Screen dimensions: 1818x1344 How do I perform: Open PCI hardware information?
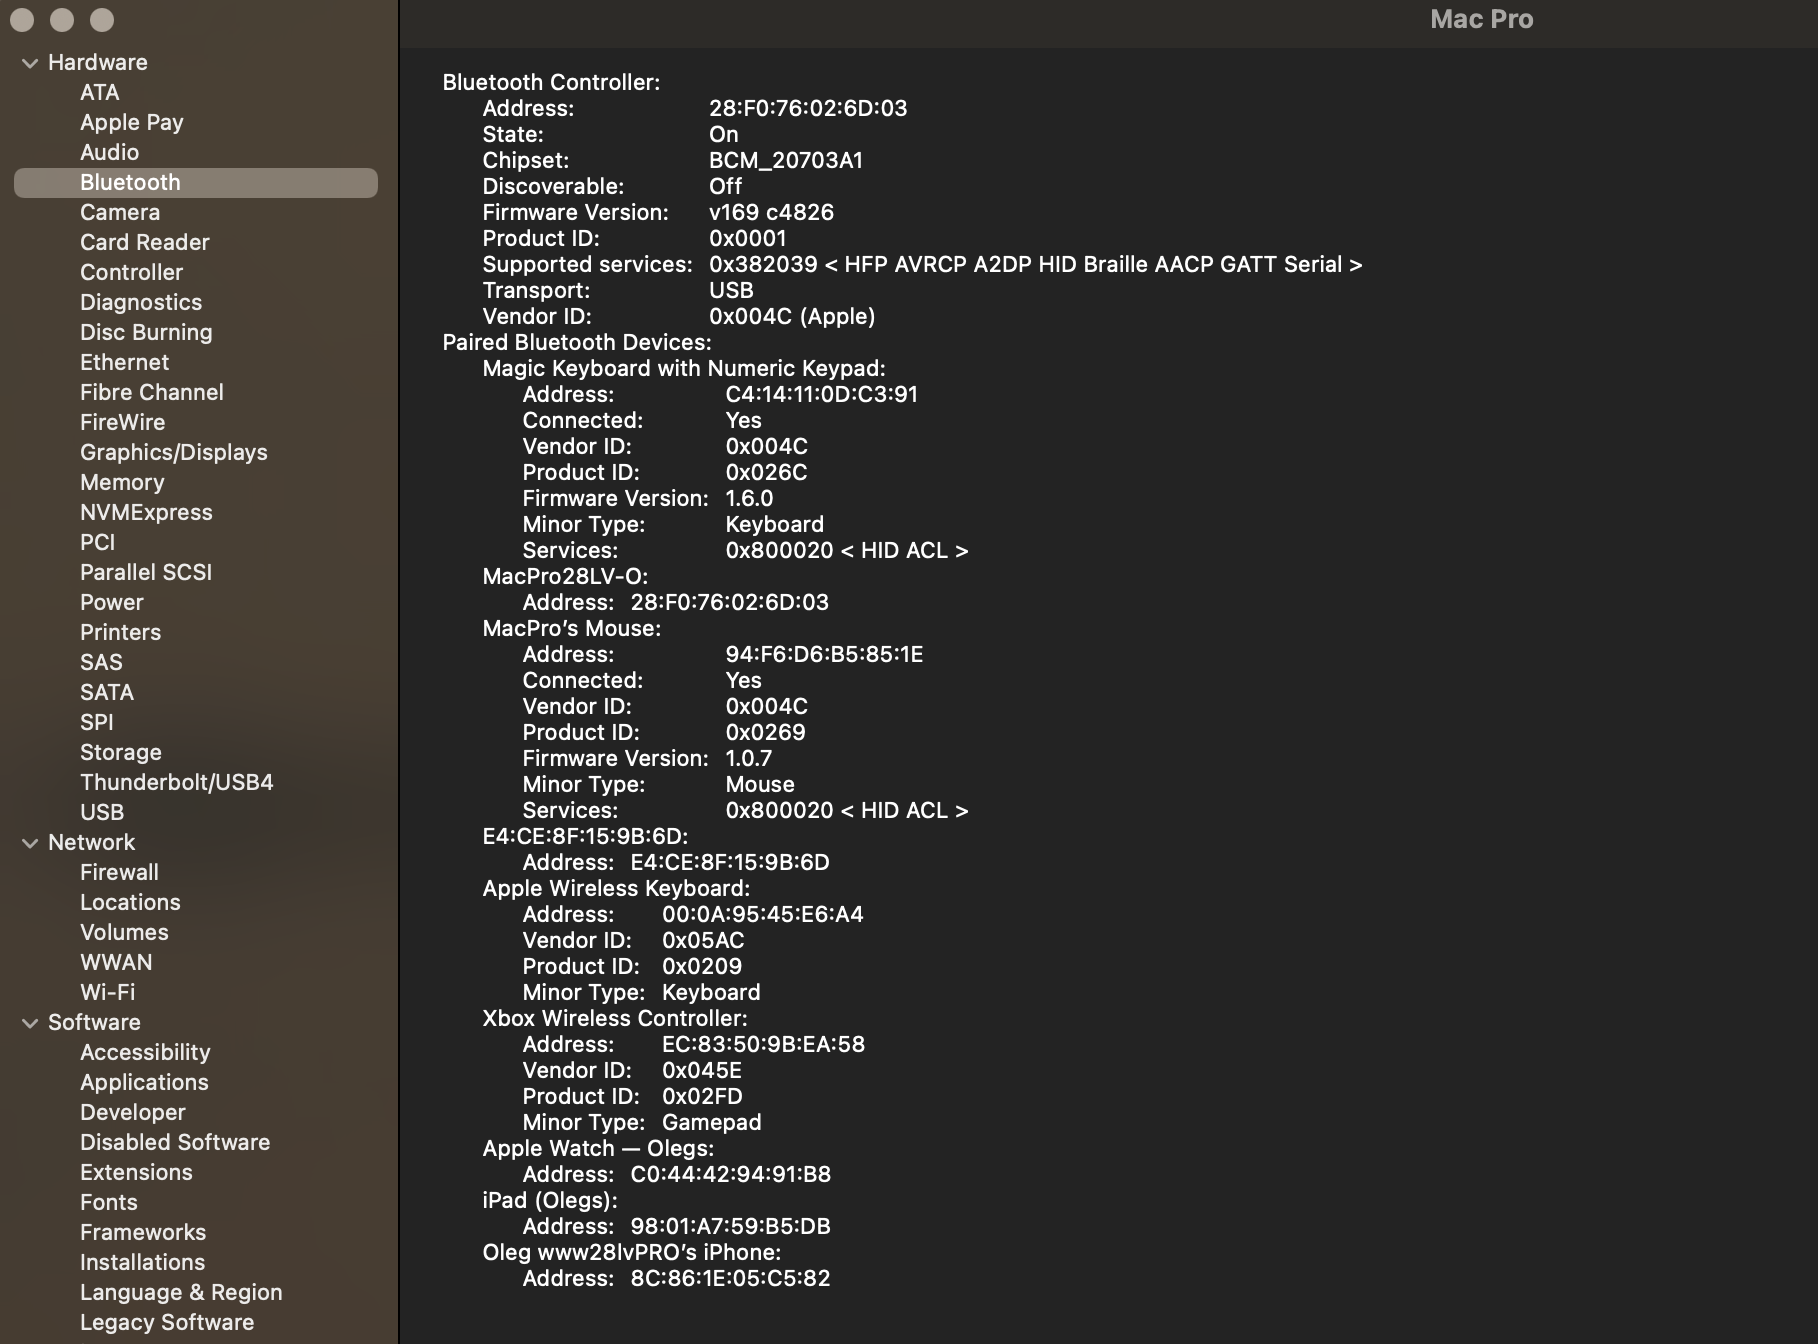pos(98,542)
